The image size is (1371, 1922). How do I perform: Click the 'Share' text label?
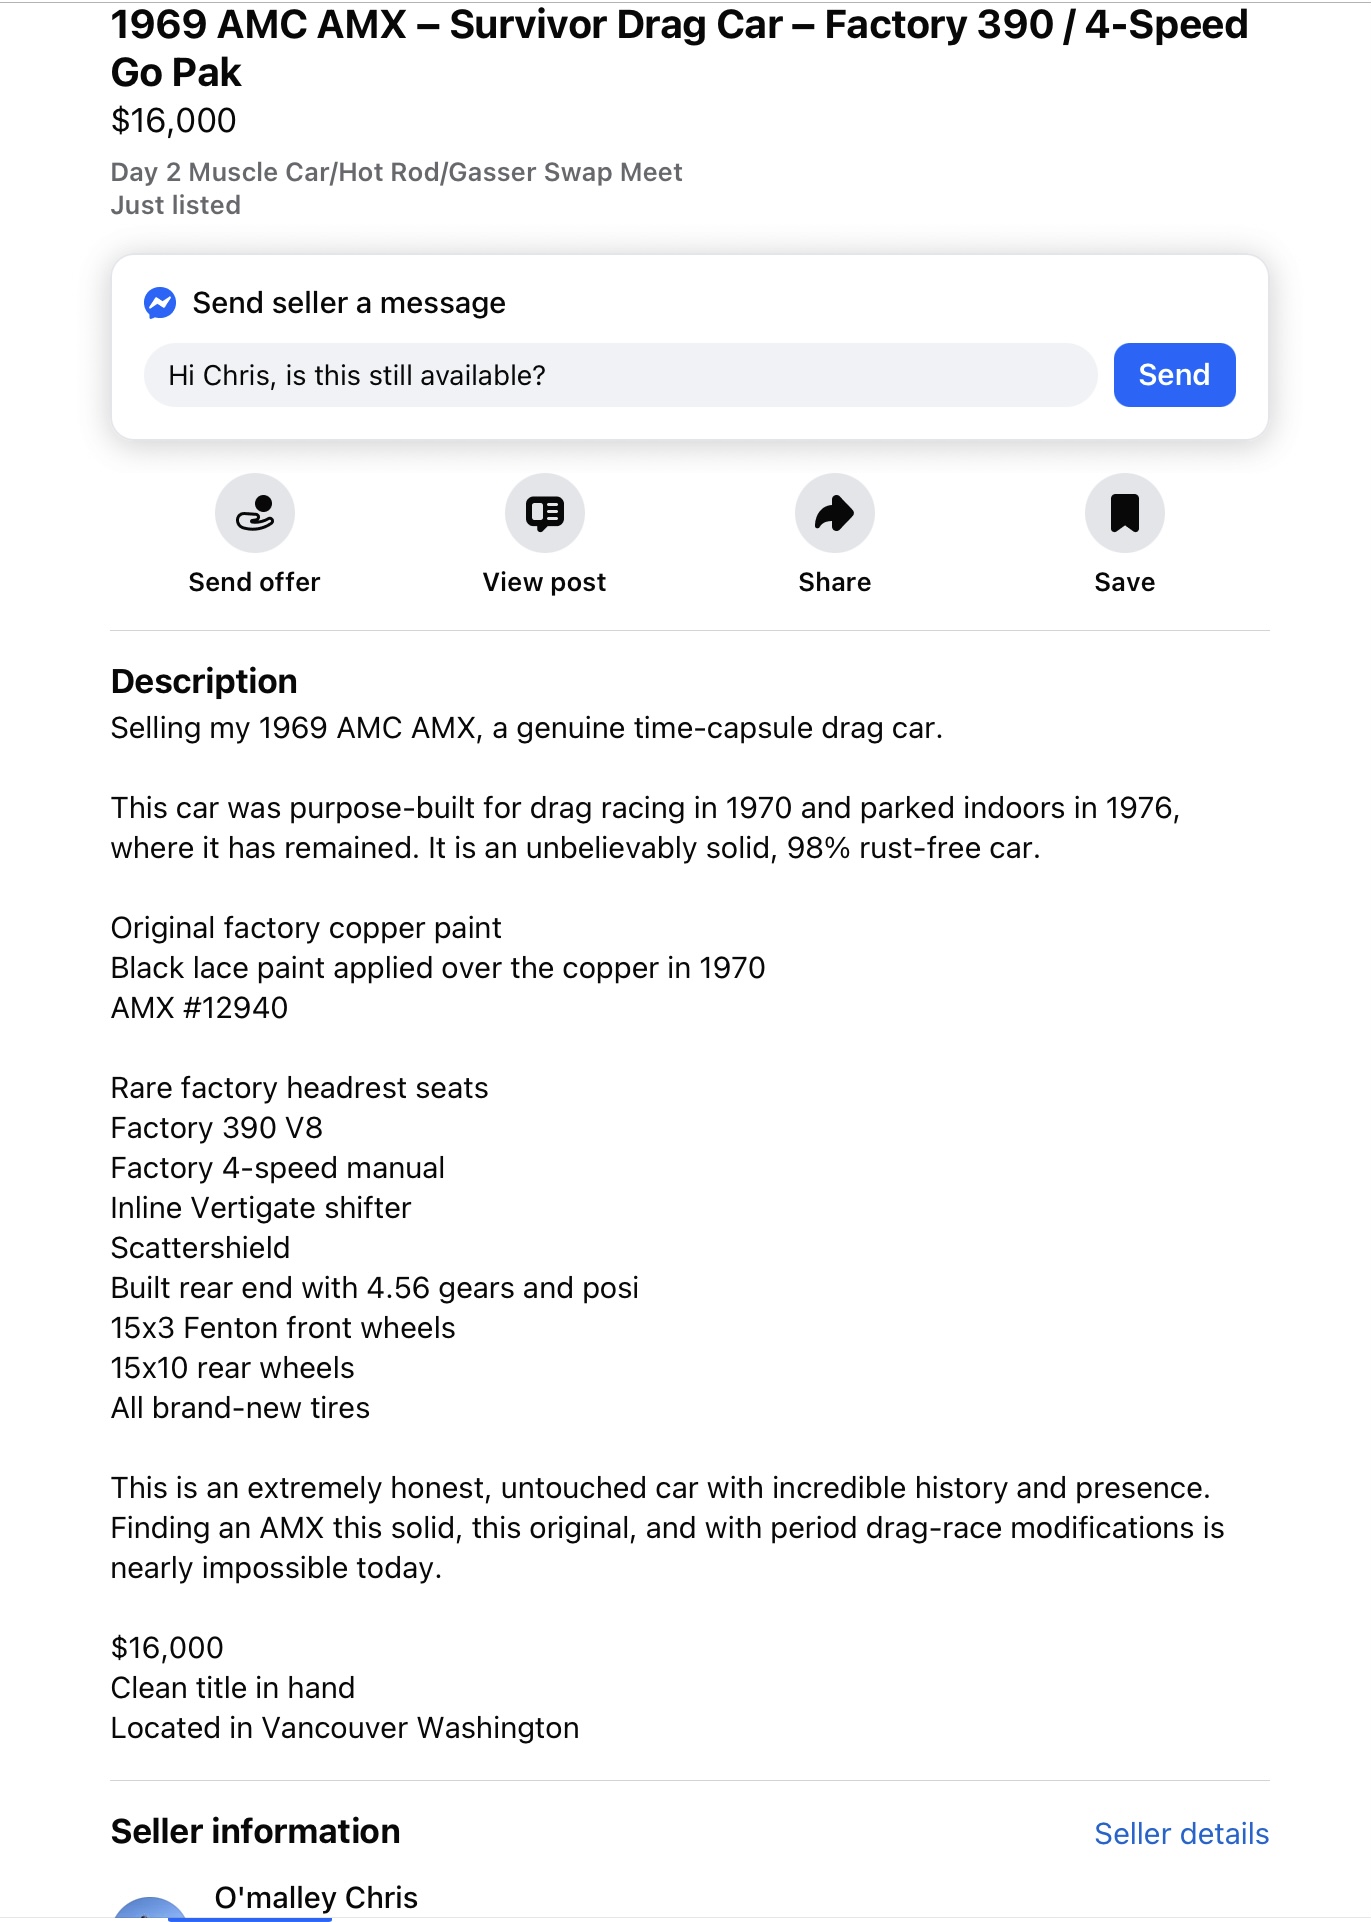point(835,582)
